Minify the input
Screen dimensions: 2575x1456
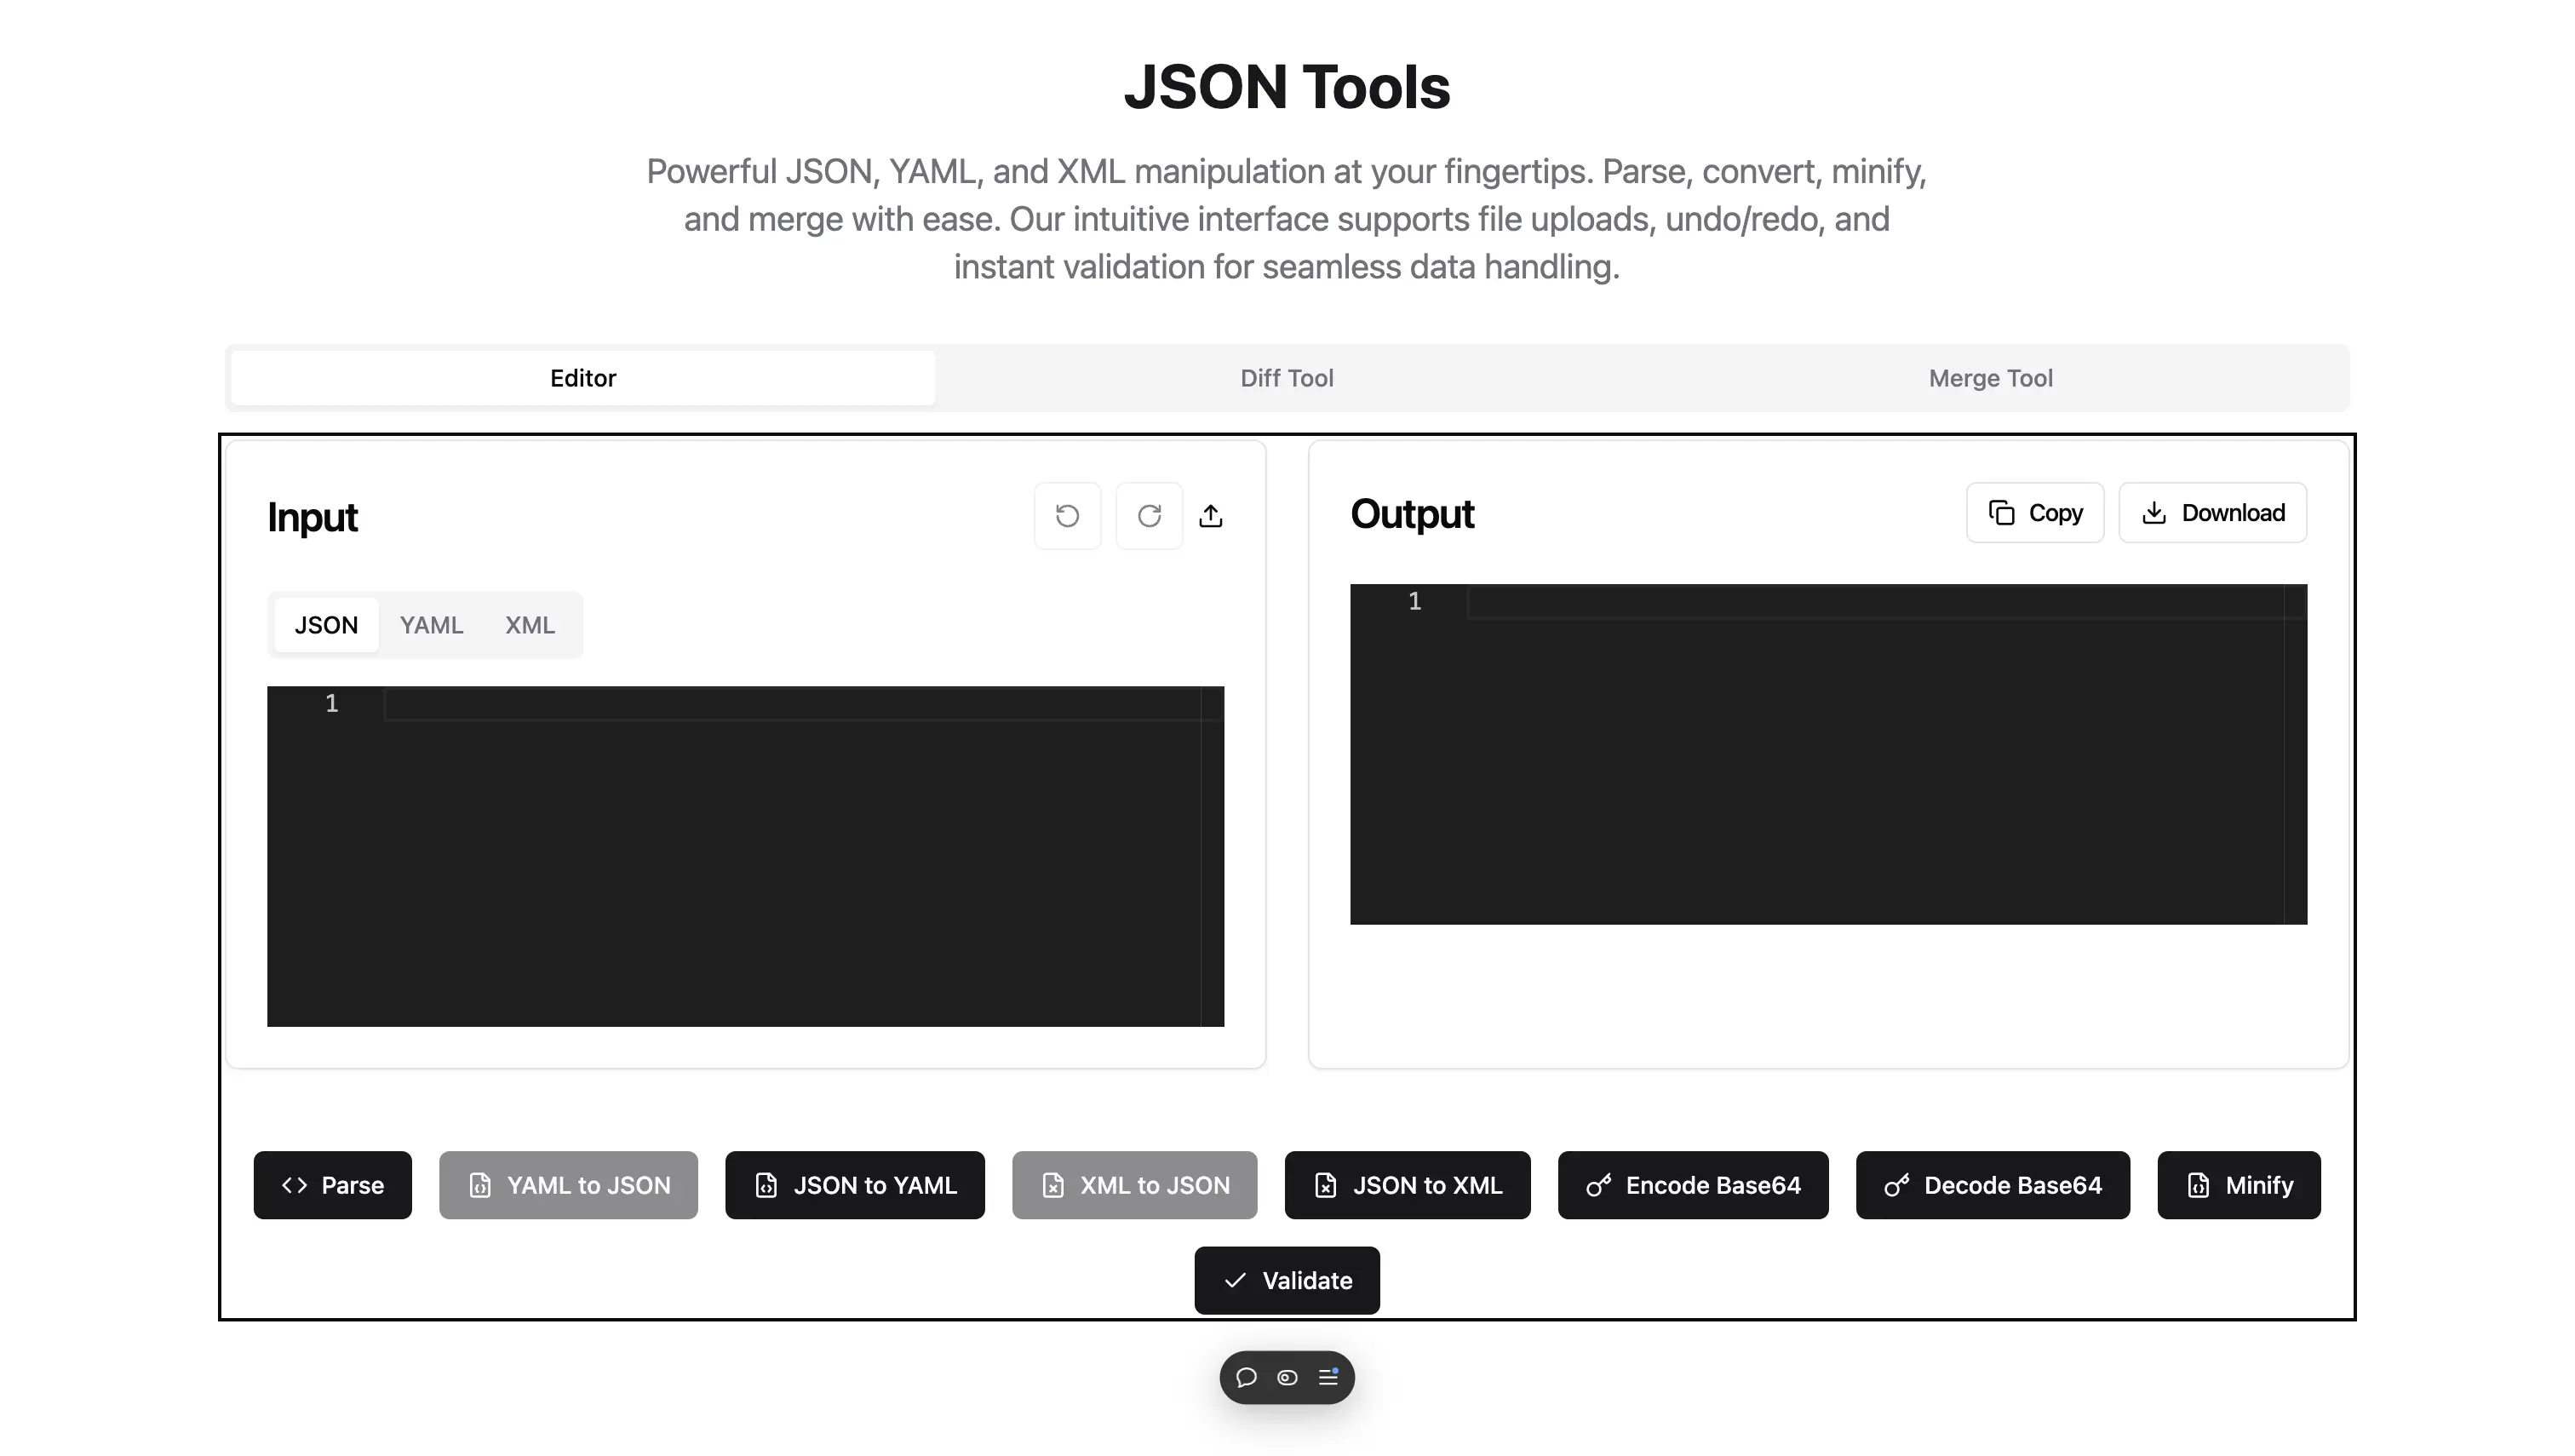click(2239, 1185)
